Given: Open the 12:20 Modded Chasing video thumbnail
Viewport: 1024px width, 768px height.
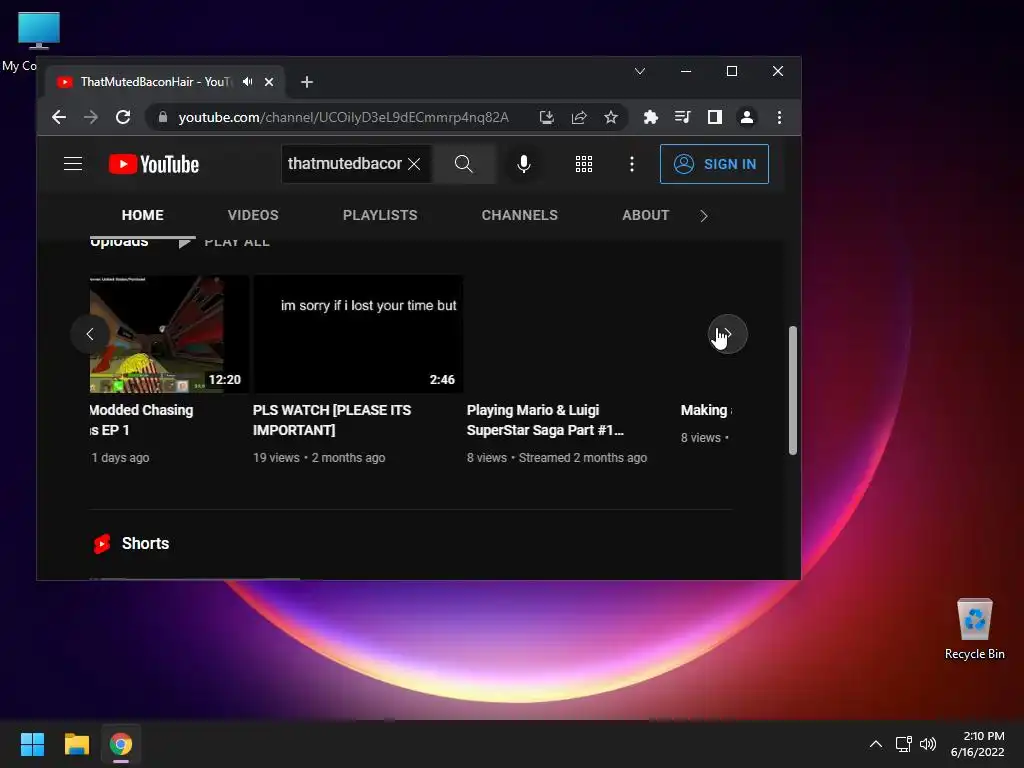Looking at the screenshot, I should (169, 334).
